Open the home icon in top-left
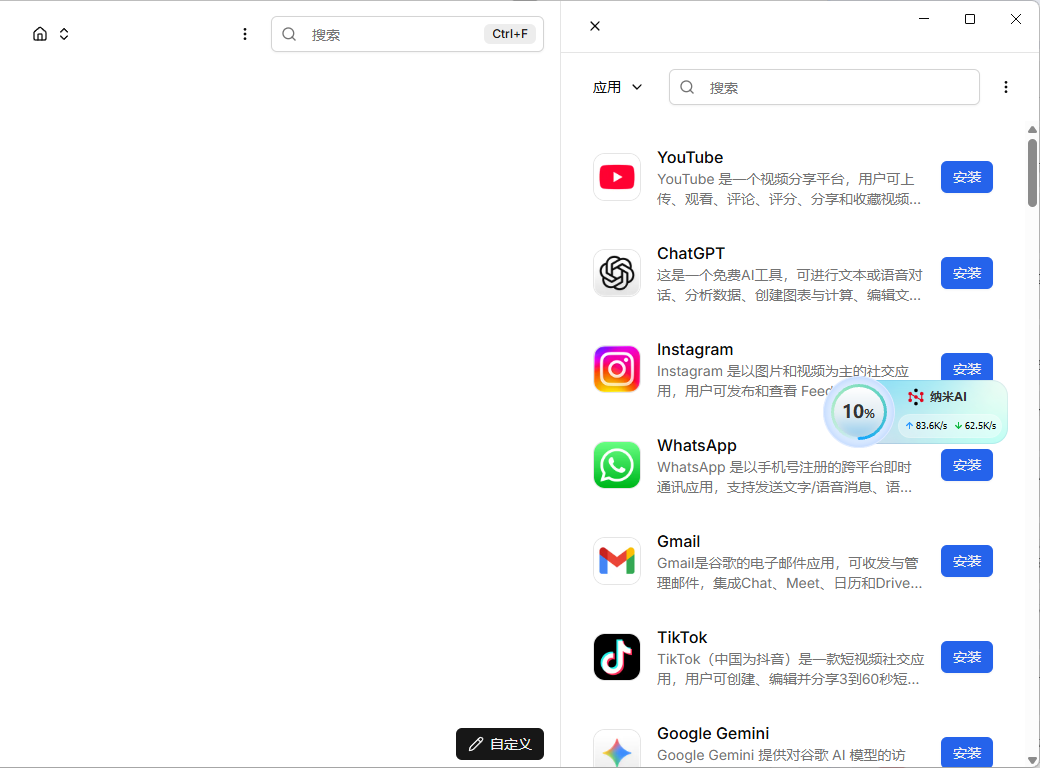This screenshot has height=768, width=1040. click(x=40, y=34)
